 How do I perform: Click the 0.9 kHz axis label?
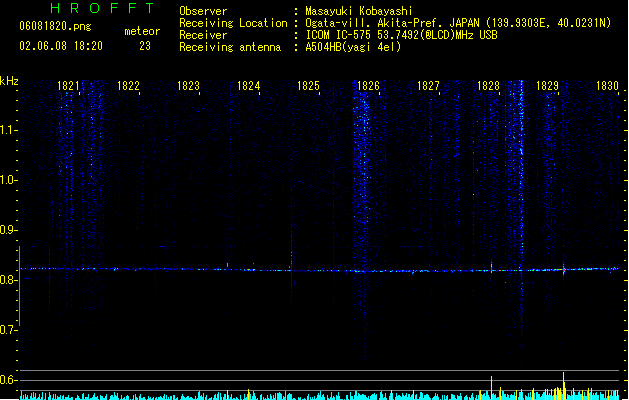coord(8,230)
